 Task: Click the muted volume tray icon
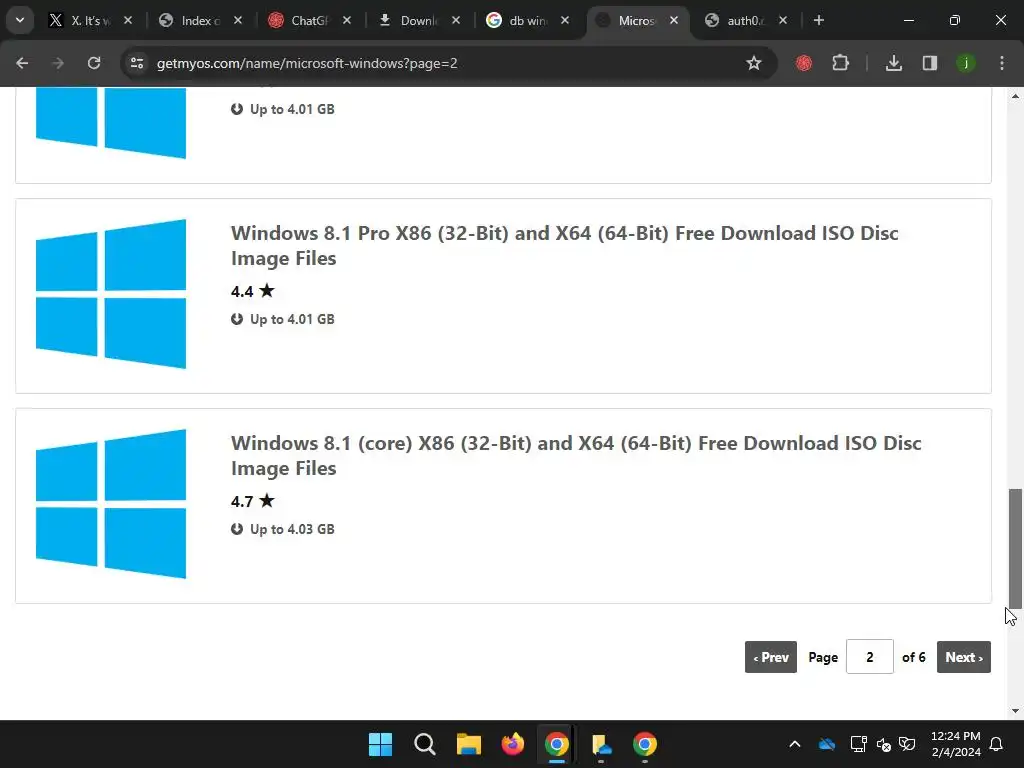[x=884, y=744]
